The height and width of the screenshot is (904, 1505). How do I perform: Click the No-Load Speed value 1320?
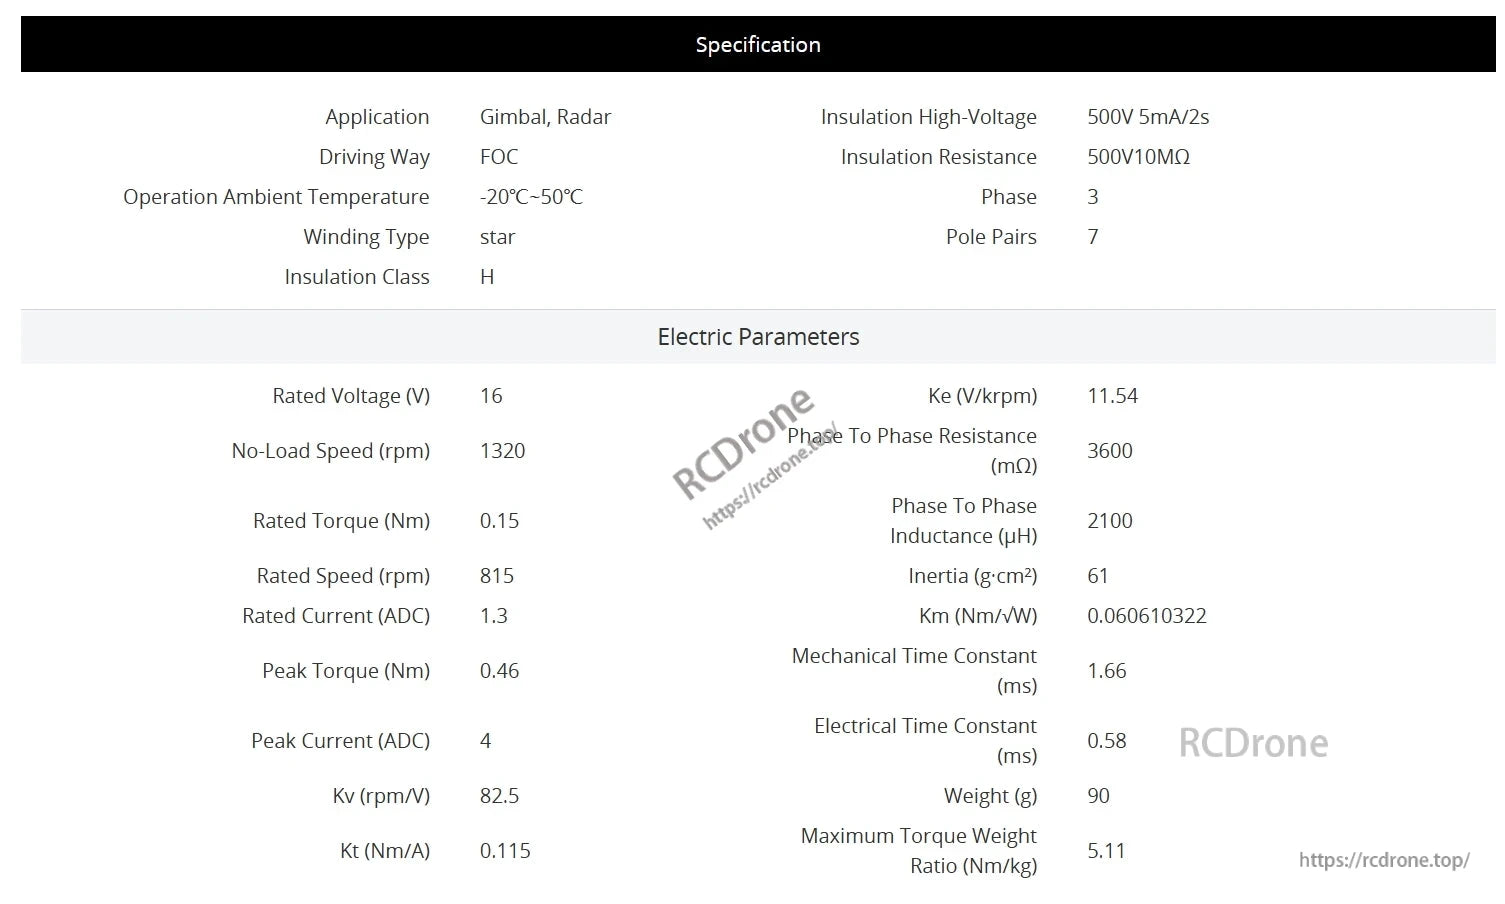[x=502, y=451]
